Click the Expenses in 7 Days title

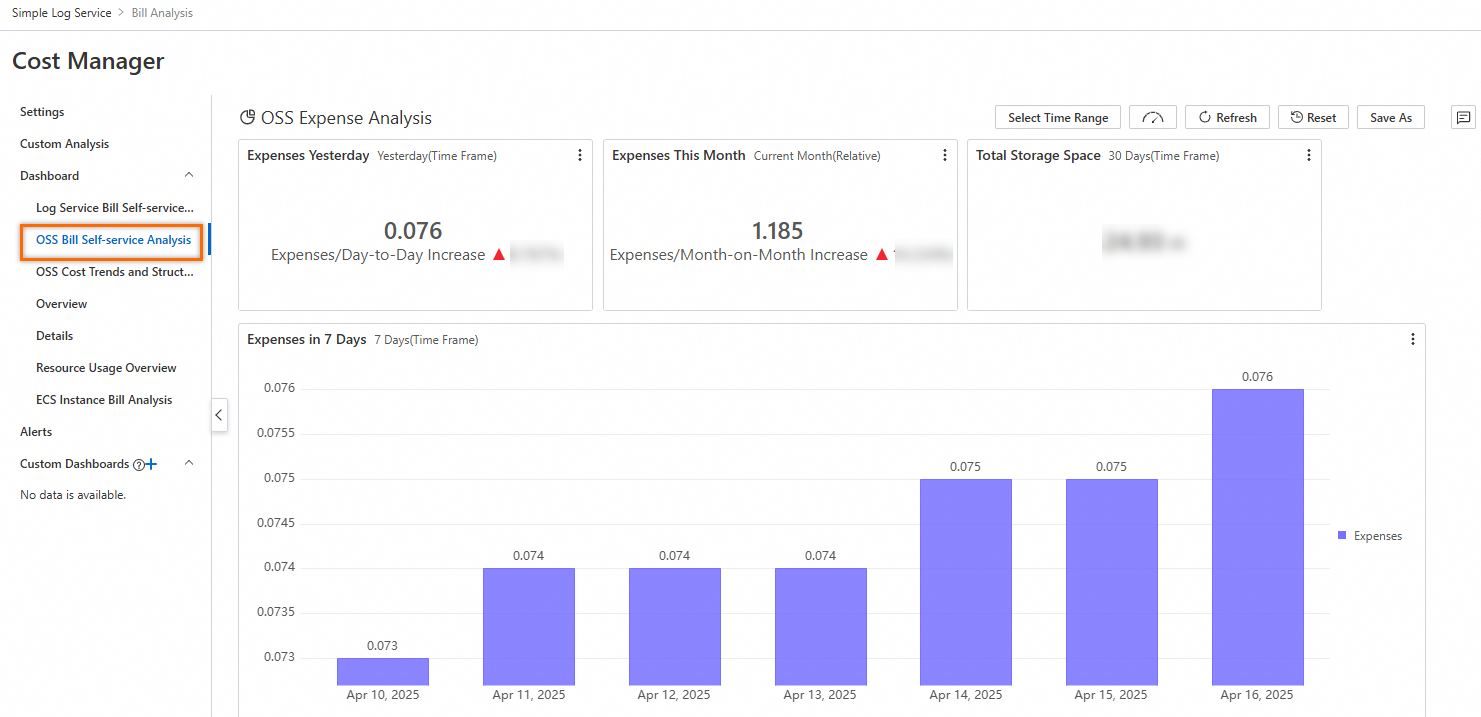tap(307, 339)
